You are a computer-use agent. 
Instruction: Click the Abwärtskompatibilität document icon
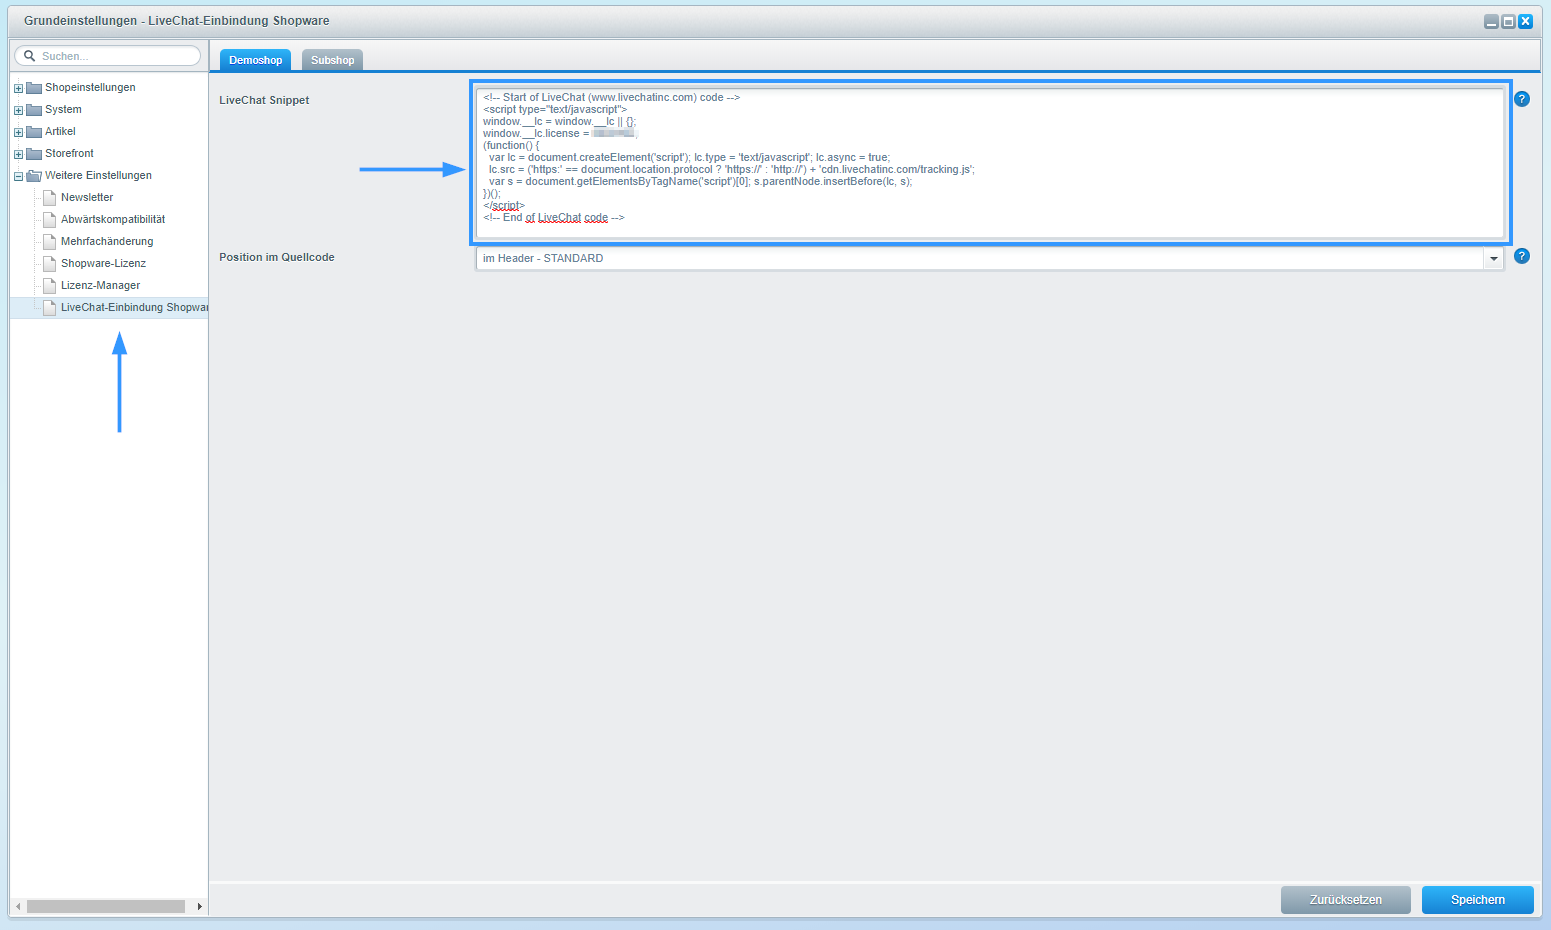point(49,219)
